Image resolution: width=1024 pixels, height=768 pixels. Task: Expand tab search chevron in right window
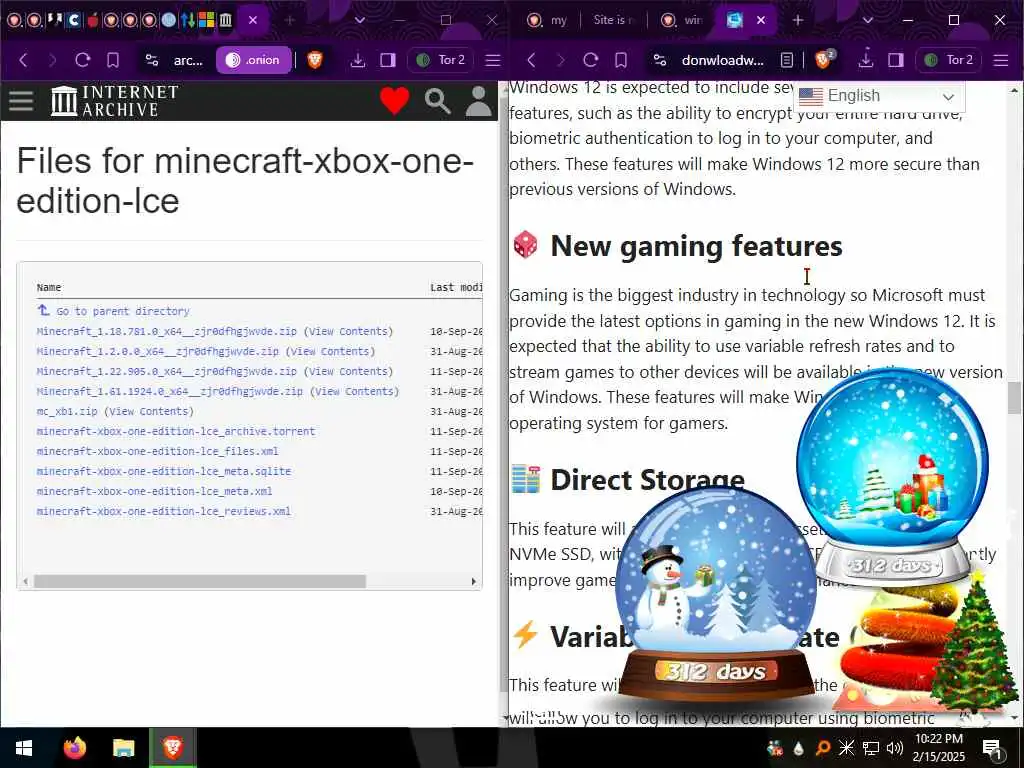pos(867,20)
